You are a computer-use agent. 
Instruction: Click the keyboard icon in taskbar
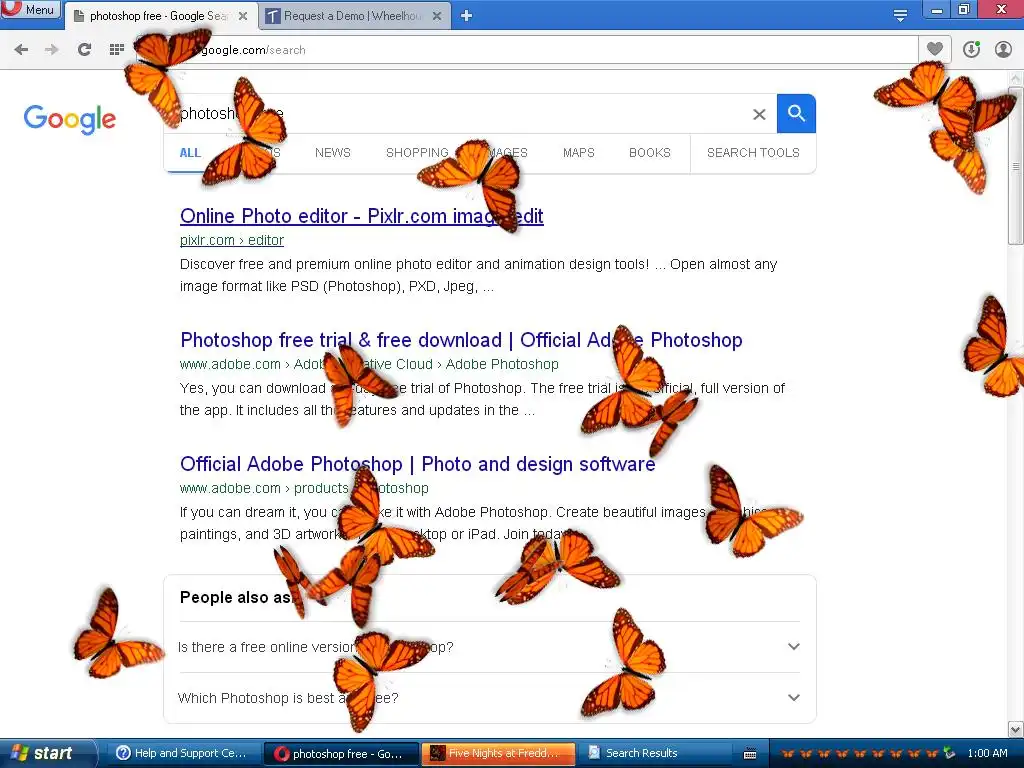click(x=750, y=754)
